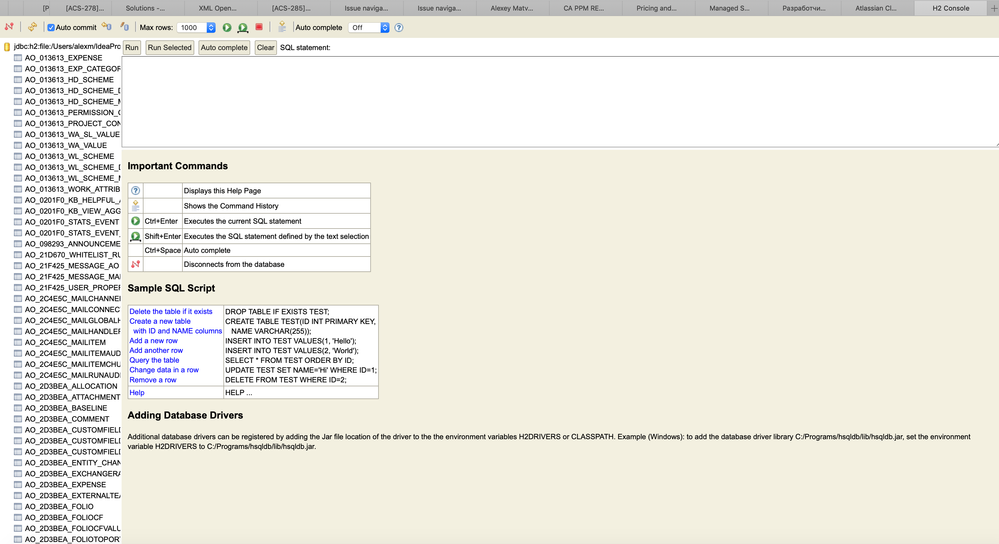Toggle the Auto commit checkbox
The width and height of the screenshot is (999, 544).
pos(51,27)
